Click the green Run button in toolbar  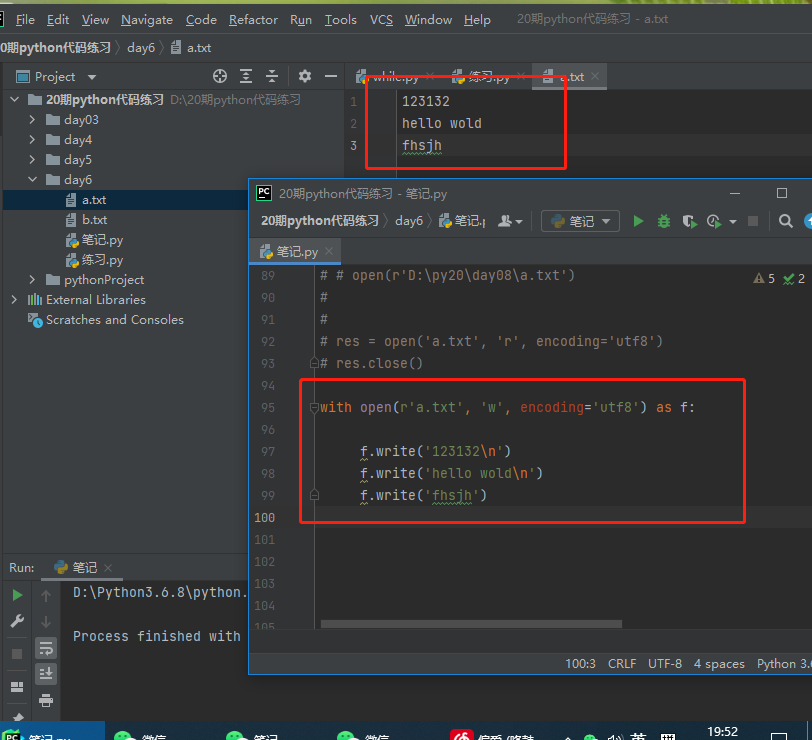(638, 222)
